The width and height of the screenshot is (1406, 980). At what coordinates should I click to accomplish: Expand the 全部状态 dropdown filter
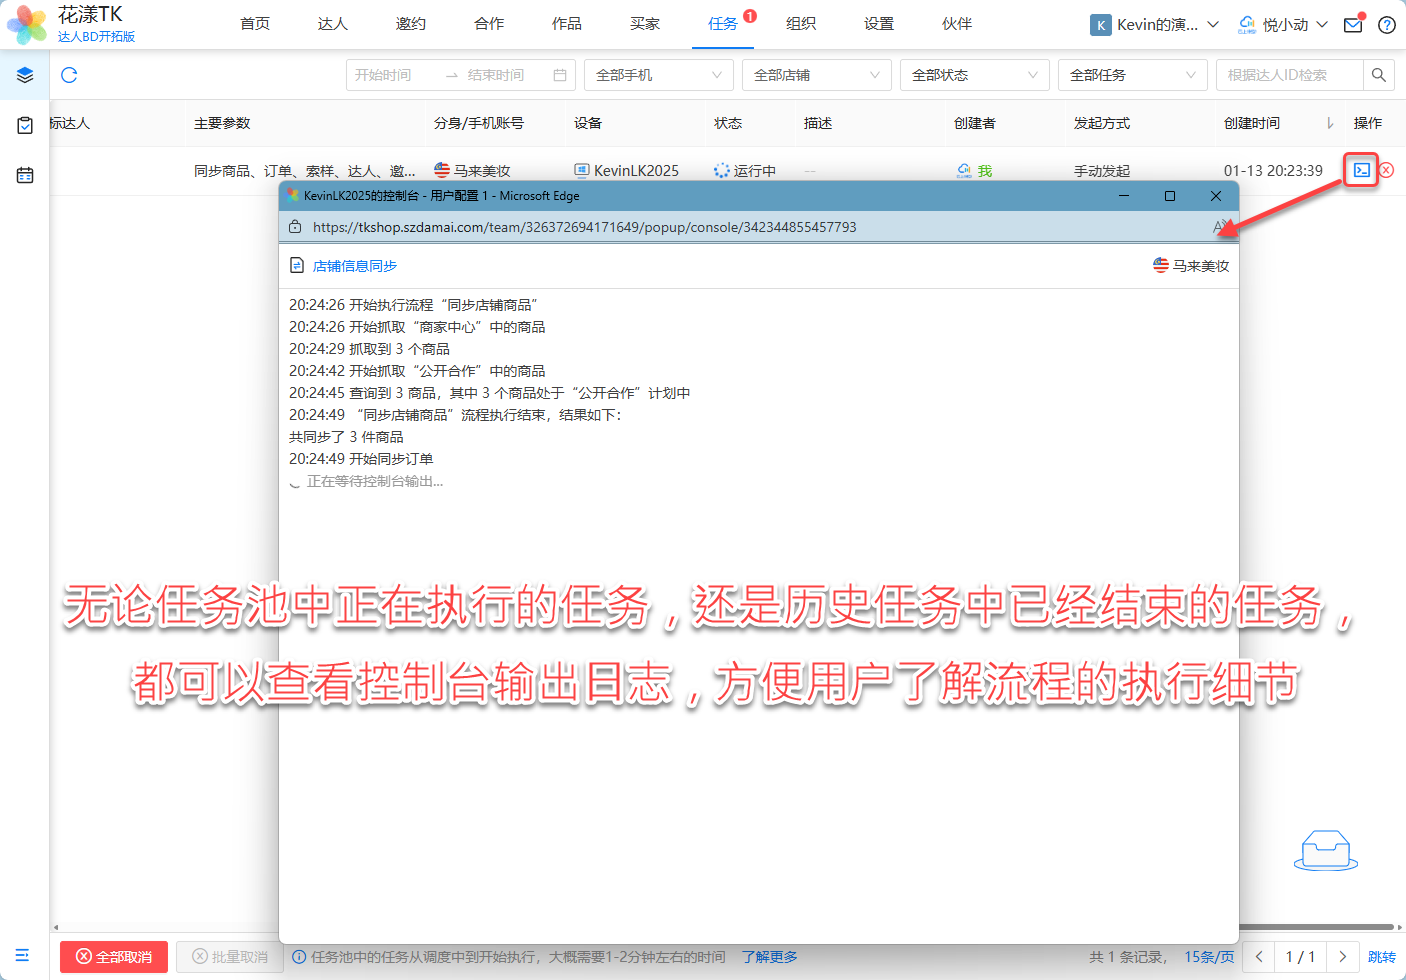(x=974, y=75)
